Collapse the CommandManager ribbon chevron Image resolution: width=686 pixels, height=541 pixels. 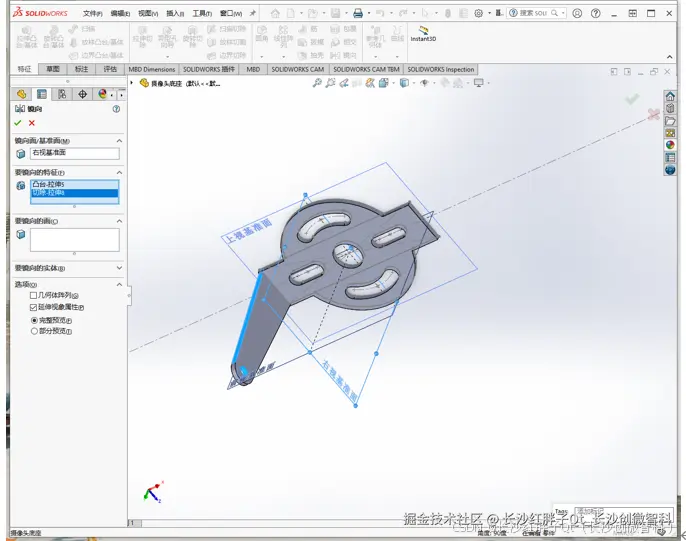click(669, 57)
